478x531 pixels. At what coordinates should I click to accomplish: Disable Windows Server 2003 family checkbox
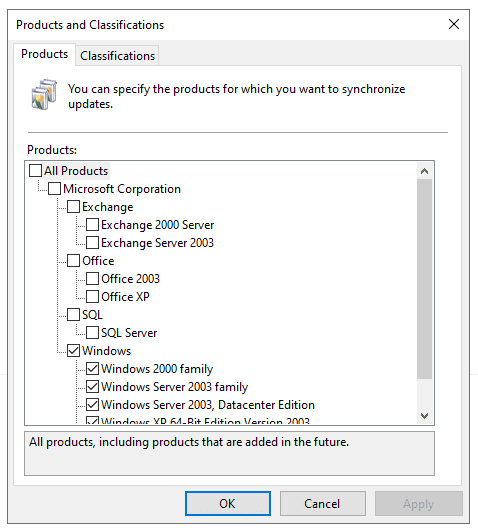[x=92, y=386]
